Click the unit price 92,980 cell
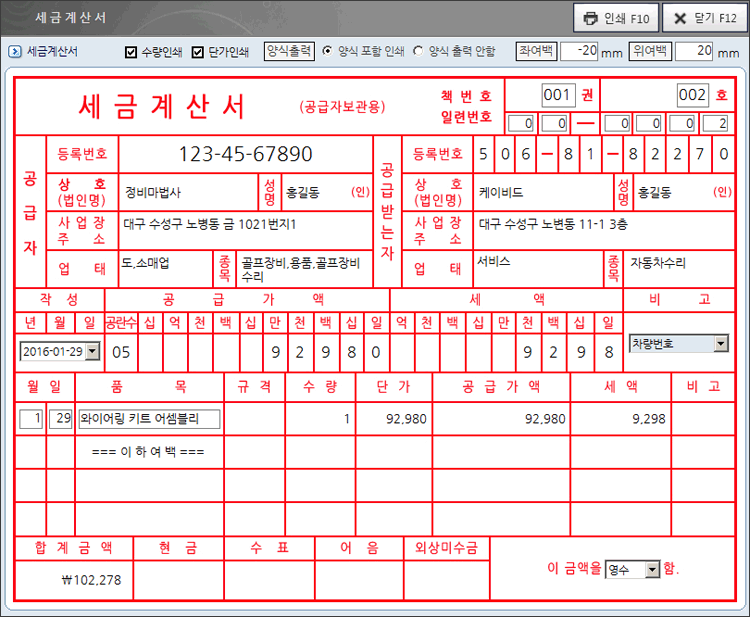Screen dimensions: 750x617 click(x=407, y=419)
